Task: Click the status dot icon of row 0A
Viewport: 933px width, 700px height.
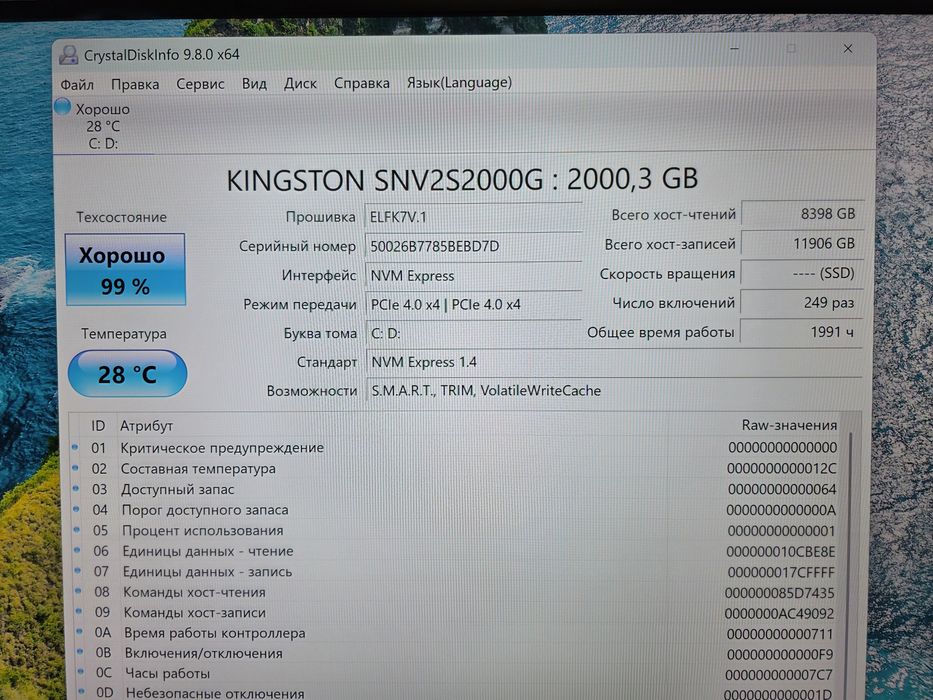Action: click(x=79, y=632)
